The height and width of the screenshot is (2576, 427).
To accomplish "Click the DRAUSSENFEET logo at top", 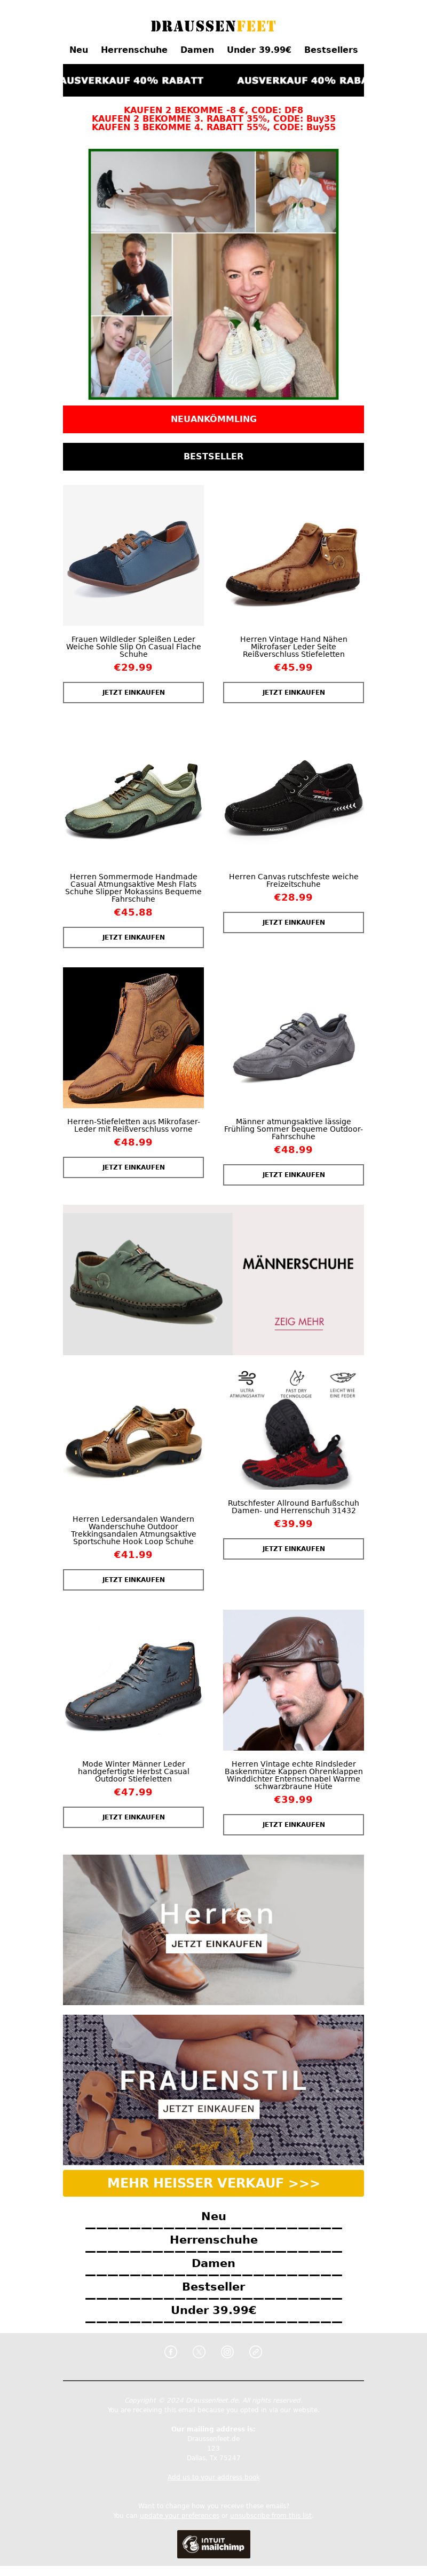I will pyautogui.click(x=213, y=26).
